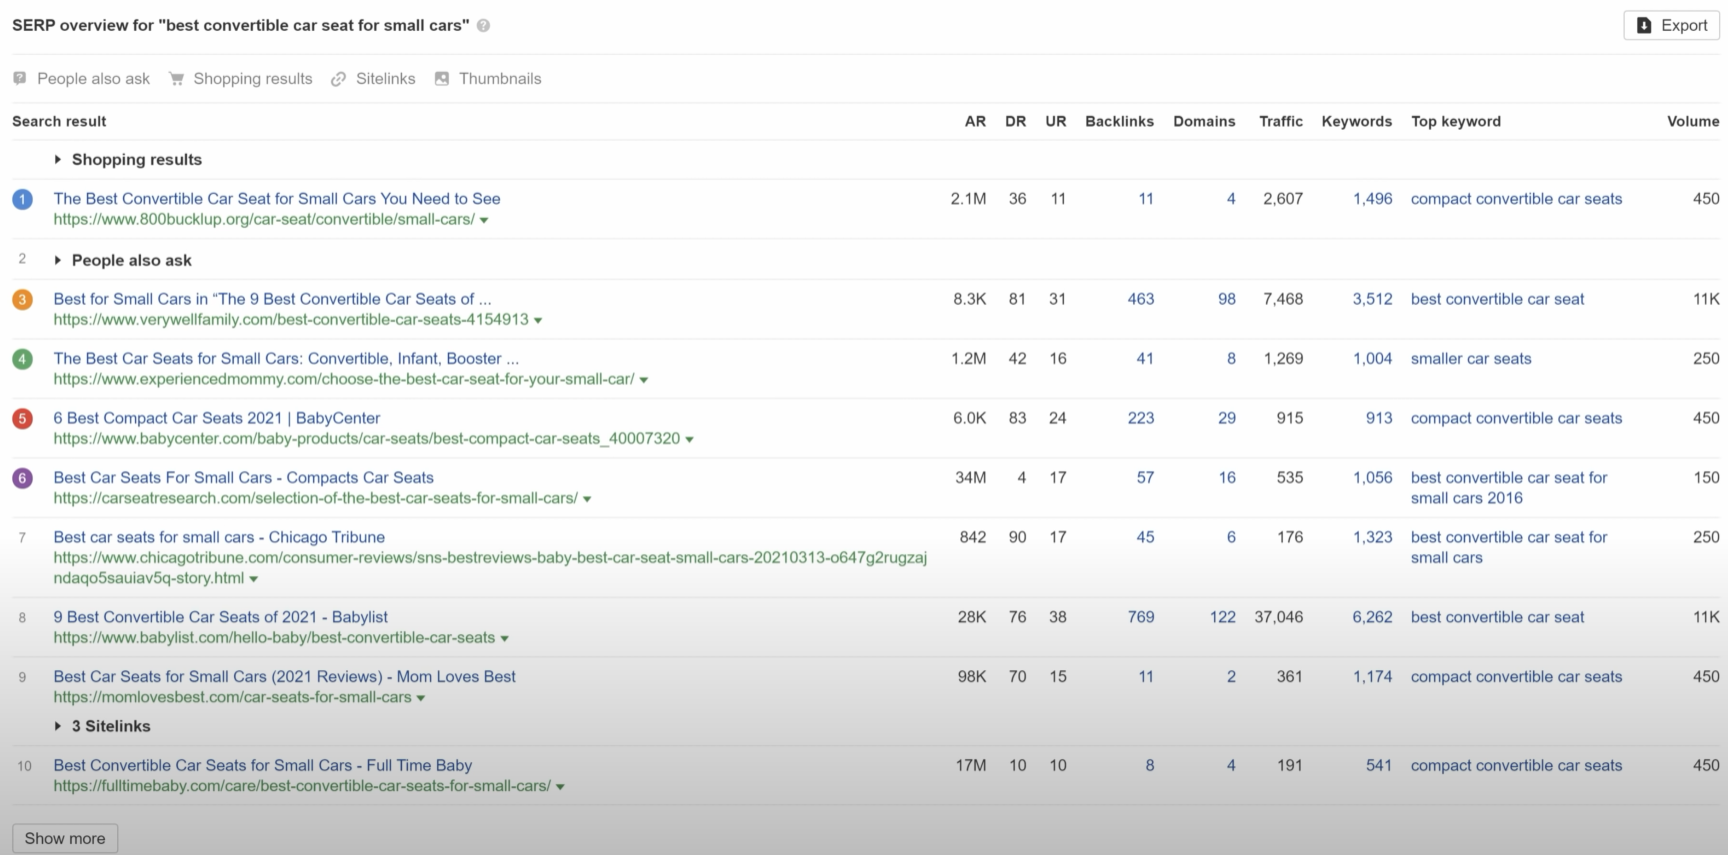The height and width of the screenshot is (855, 1728).
Task: Click the green position 4 badge
Action: pos(22,359)
